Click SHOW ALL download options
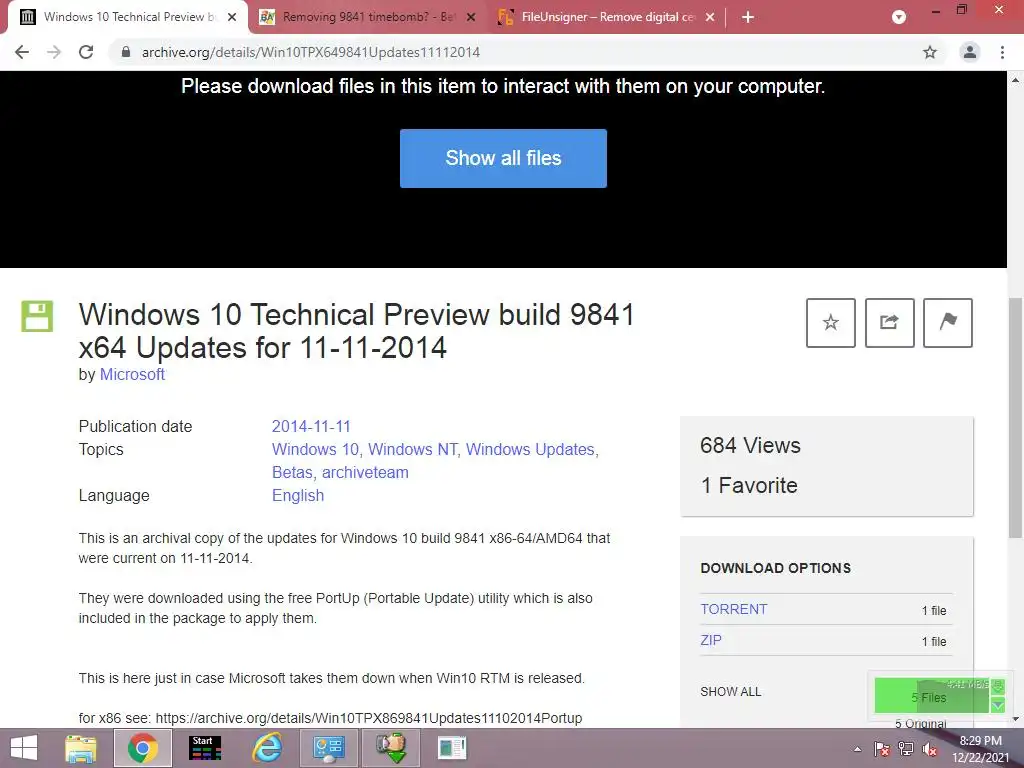The image size is (1024, 768). point(731,692)
